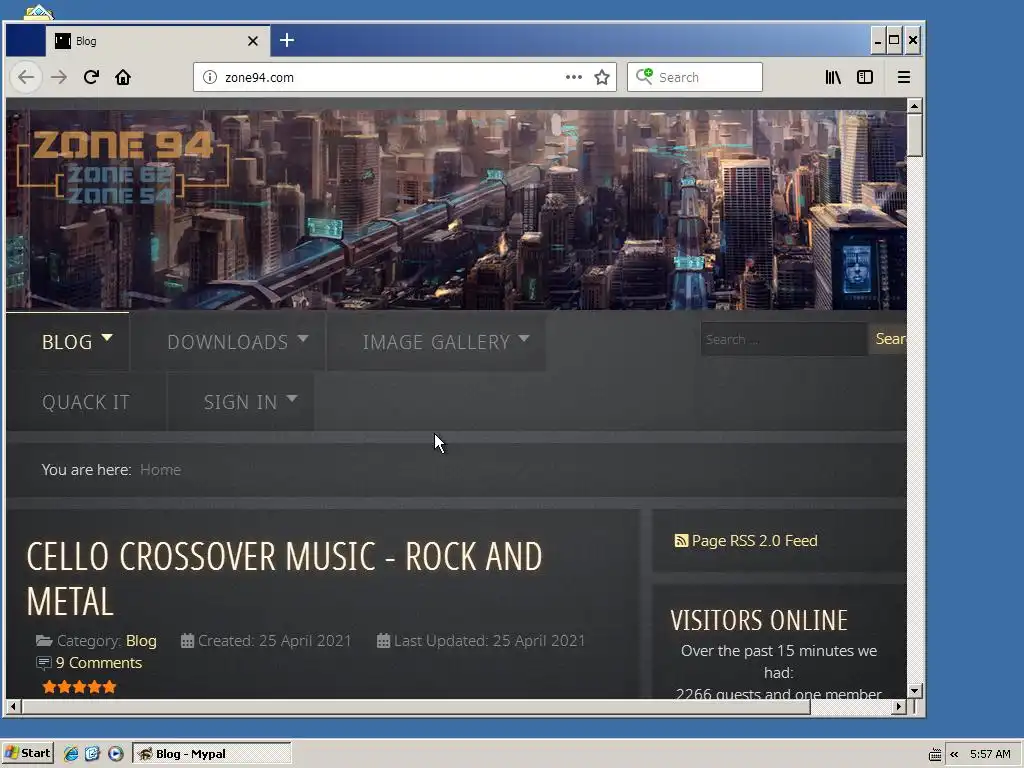Click the vertical scrollbar up arrow
Screen dimensions: 1024x768
coord(914,106)
